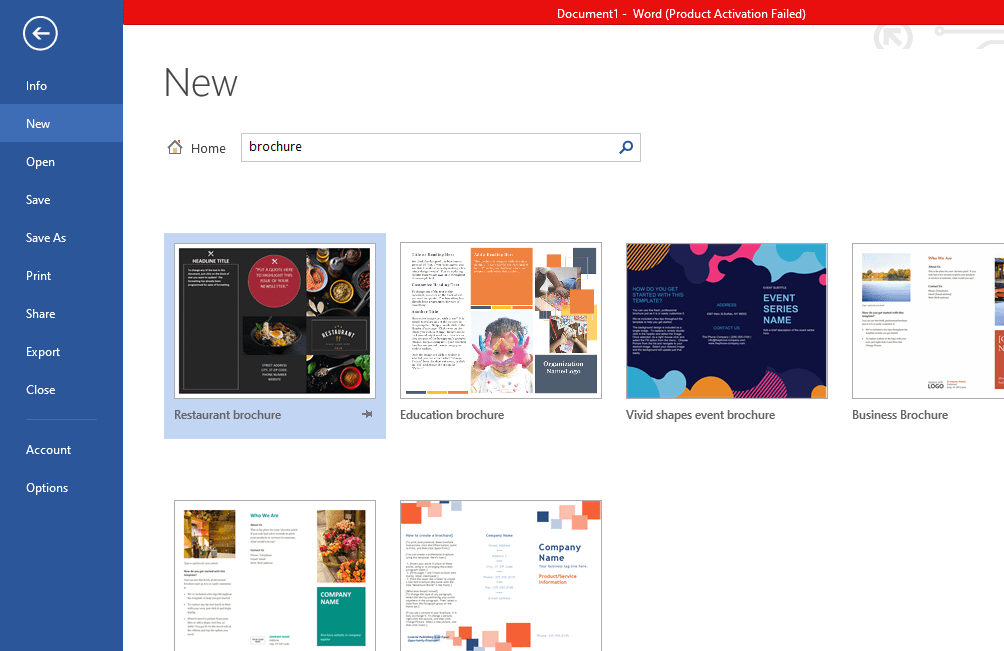Viewport: 1004px width, 651px height.
Task: Open the Vivid shapes event brochure template
Action: click(726, 320)
